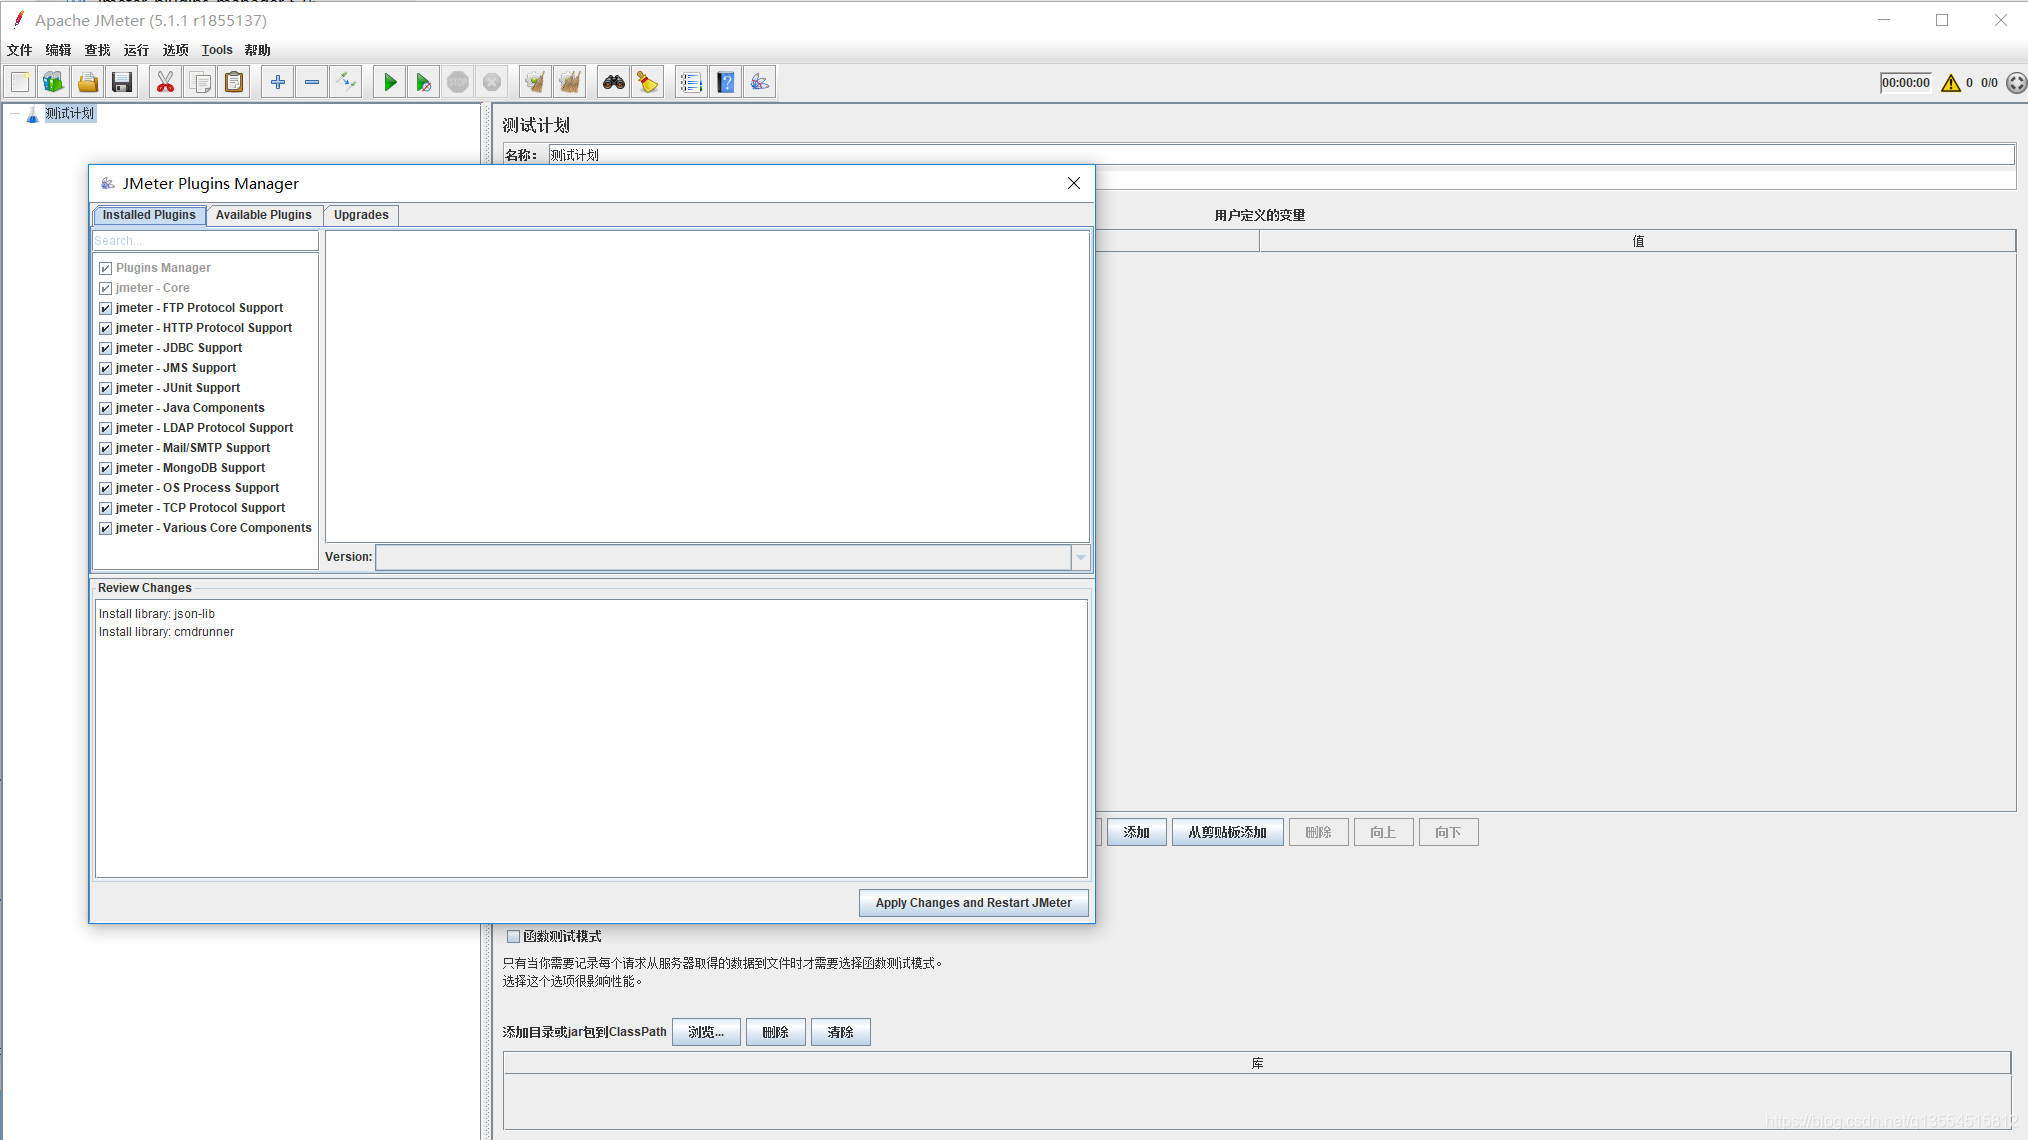Click the ClassPath 删除 button
The image size is (2028, 1140).
pyautogui.click(x=775, y=1032)
